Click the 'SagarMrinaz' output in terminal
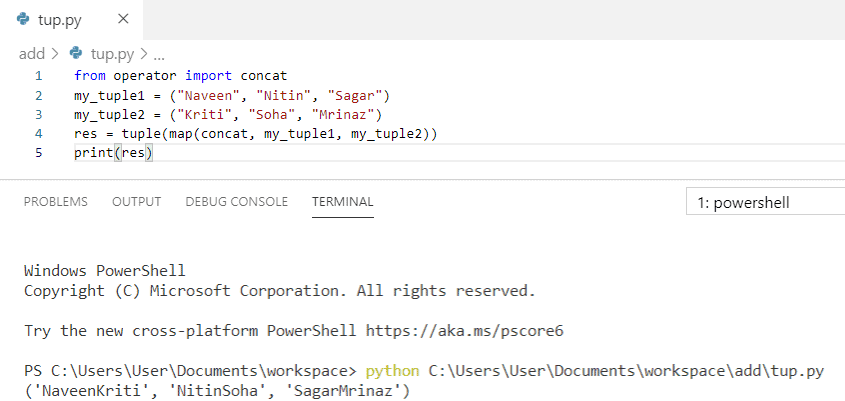Image resolution: width=845 pixels, height=401 pixels. pyautogui.click(x=347, y=390)
